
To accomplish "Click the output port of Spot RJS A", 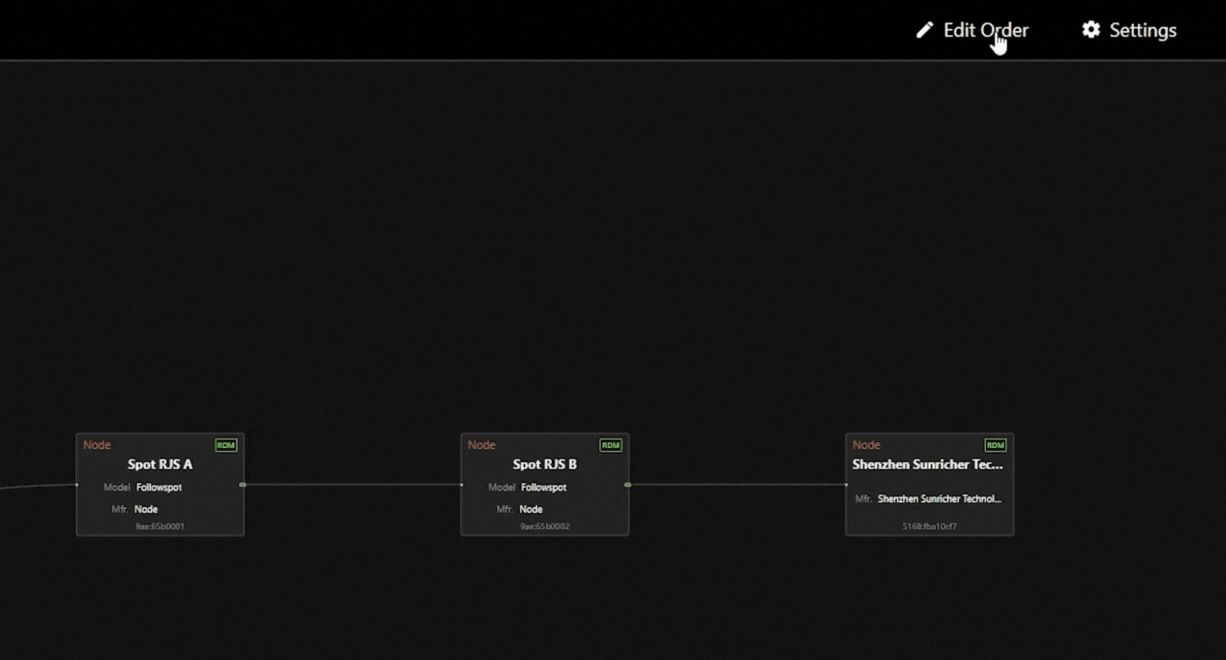I will 243,485.
